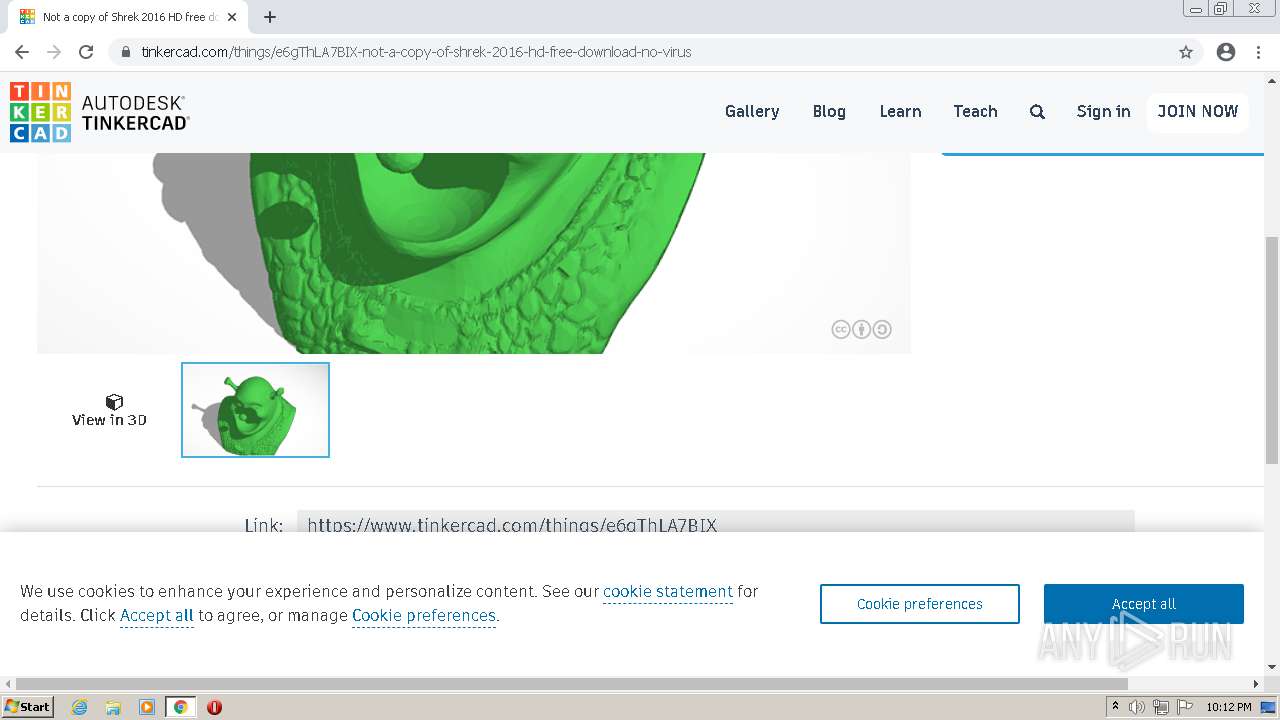Click the Chrome taskbar icon

[x=181, y=707]
